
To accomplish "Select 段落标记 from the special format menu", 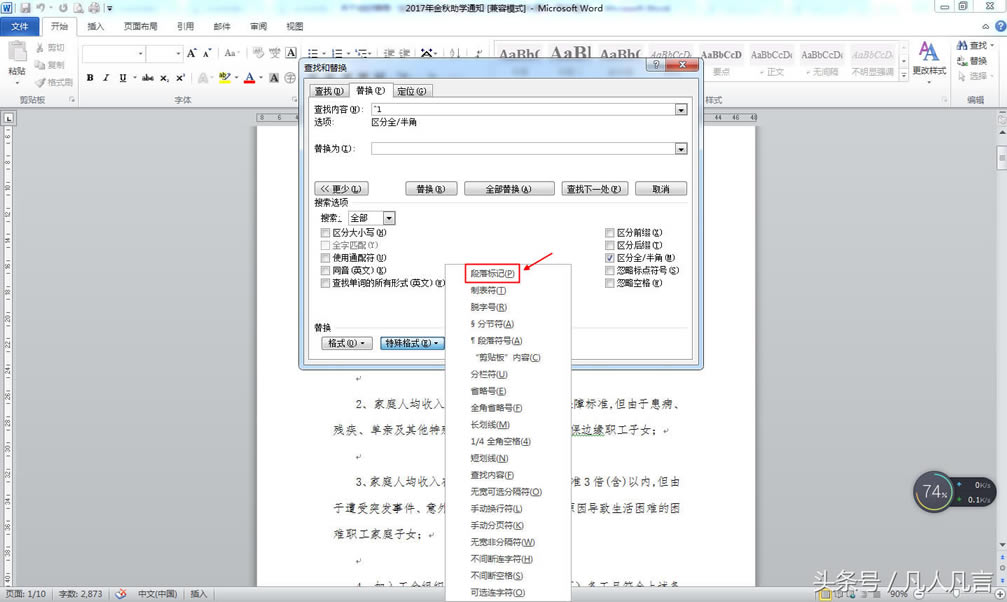I will point(492,273).
